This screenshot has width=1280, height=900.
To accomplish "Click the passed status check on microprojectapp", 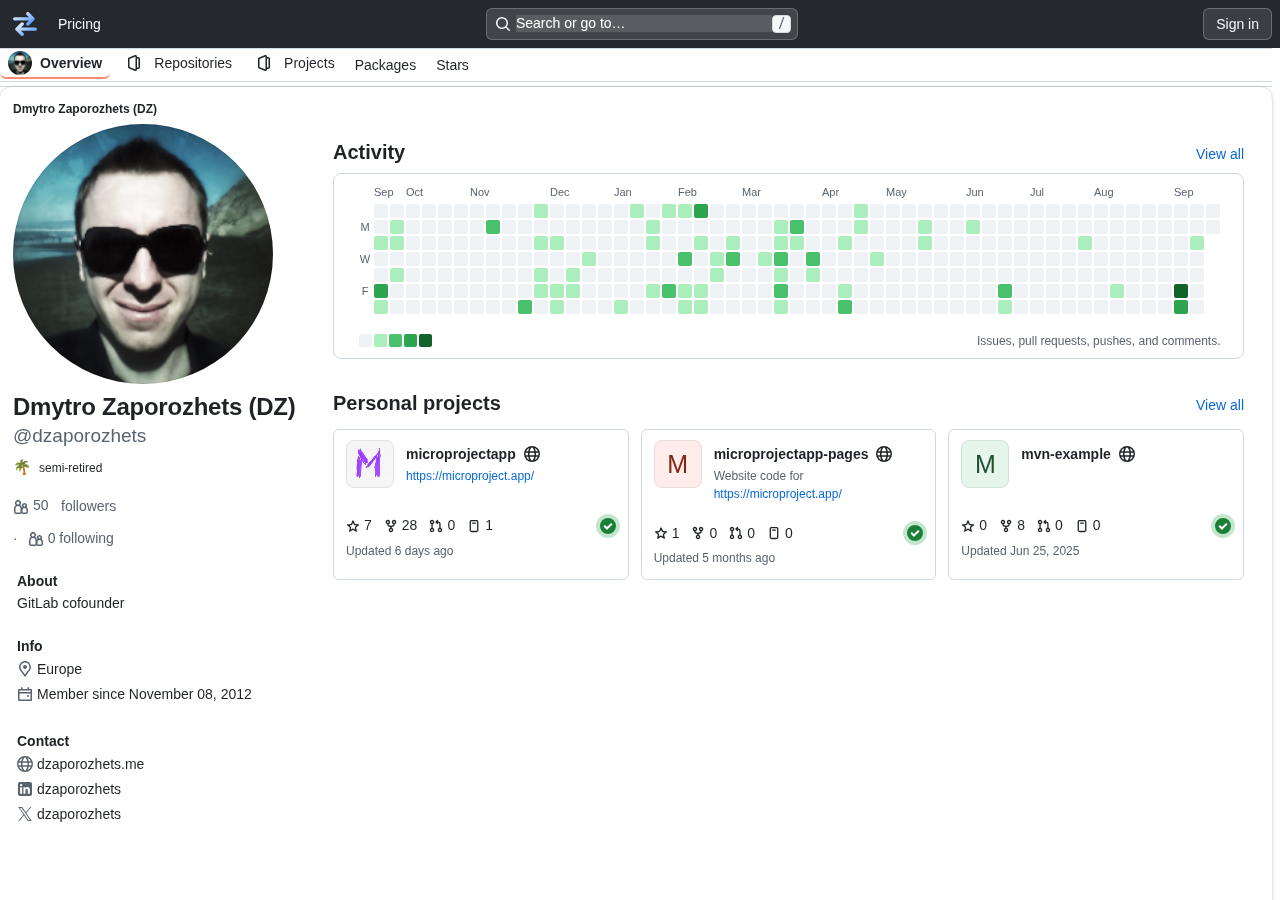I will pos(608,526).
